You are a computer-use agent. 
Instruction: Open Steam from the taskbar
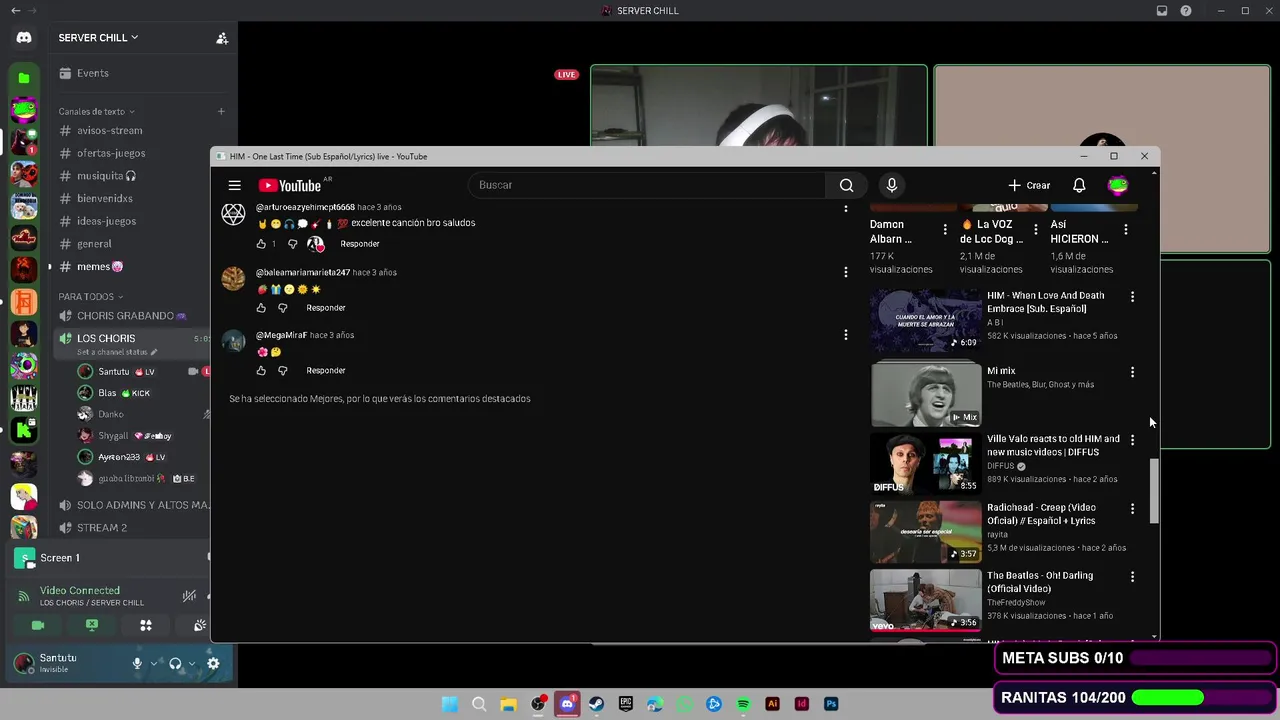596,704
